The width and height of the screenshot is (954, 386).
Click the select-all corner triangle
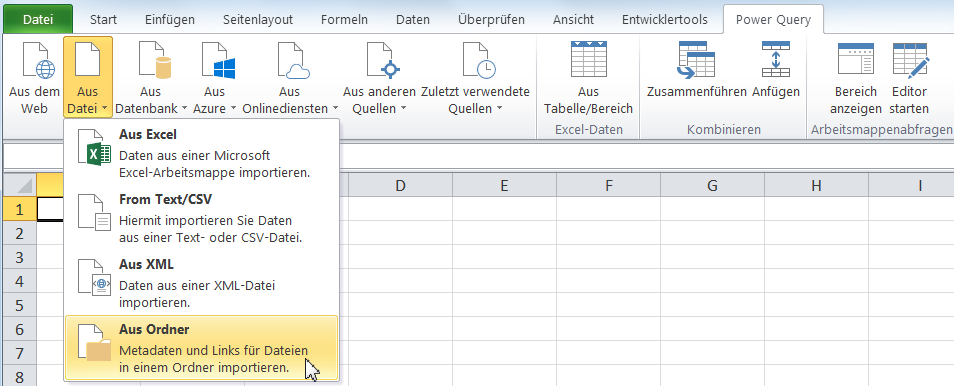coord(20,185)
